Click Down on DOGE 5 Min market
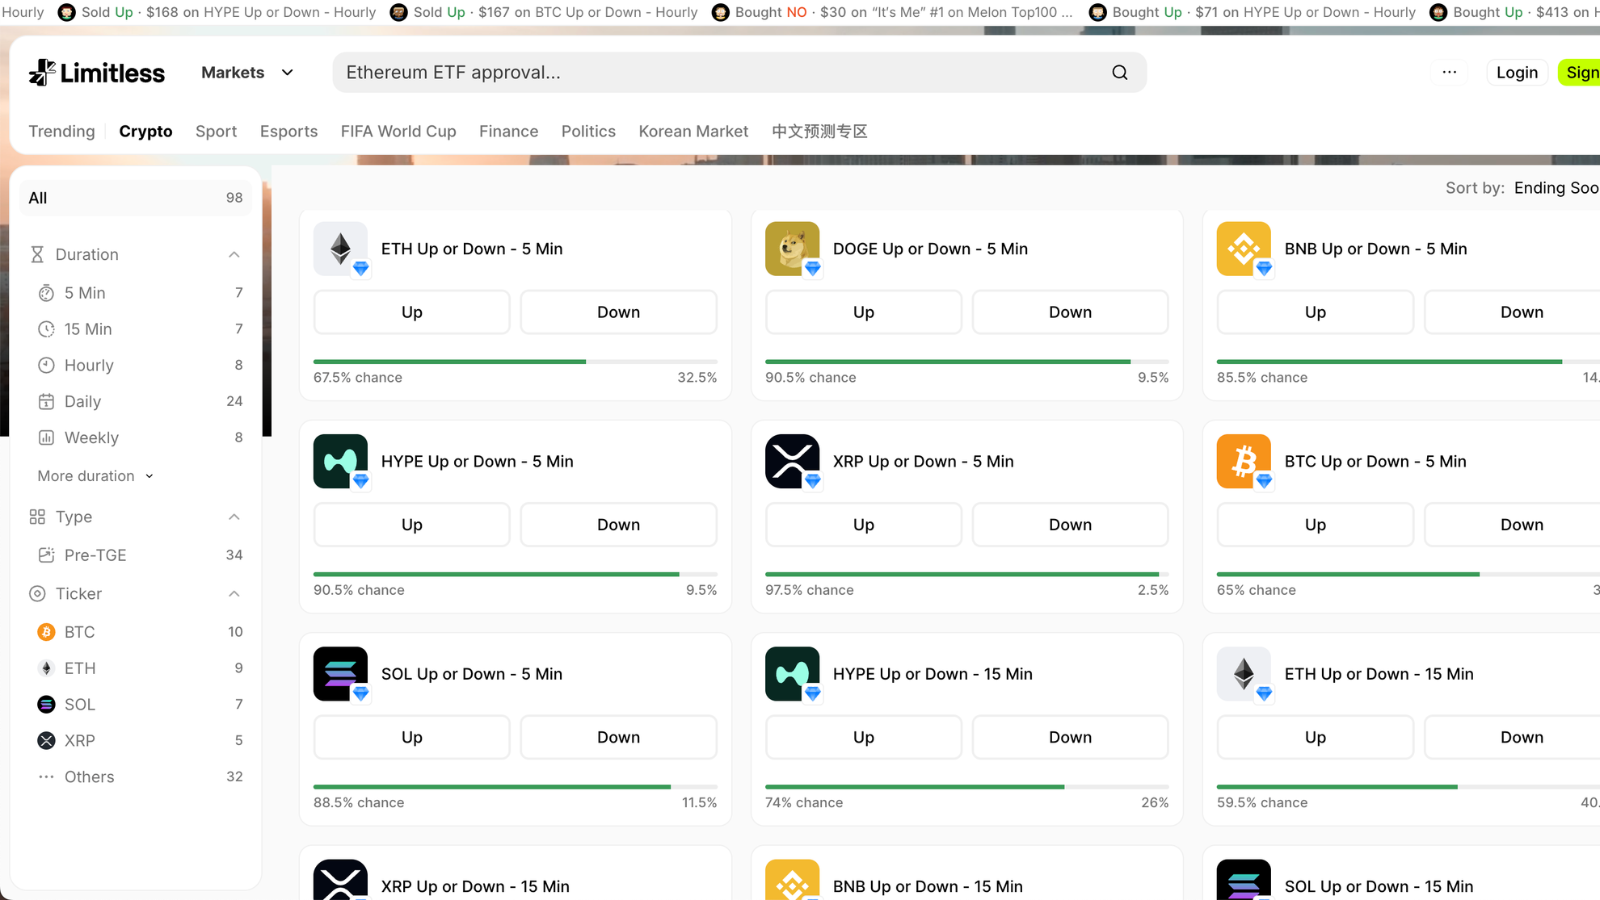 click(x=1070, y=312)
